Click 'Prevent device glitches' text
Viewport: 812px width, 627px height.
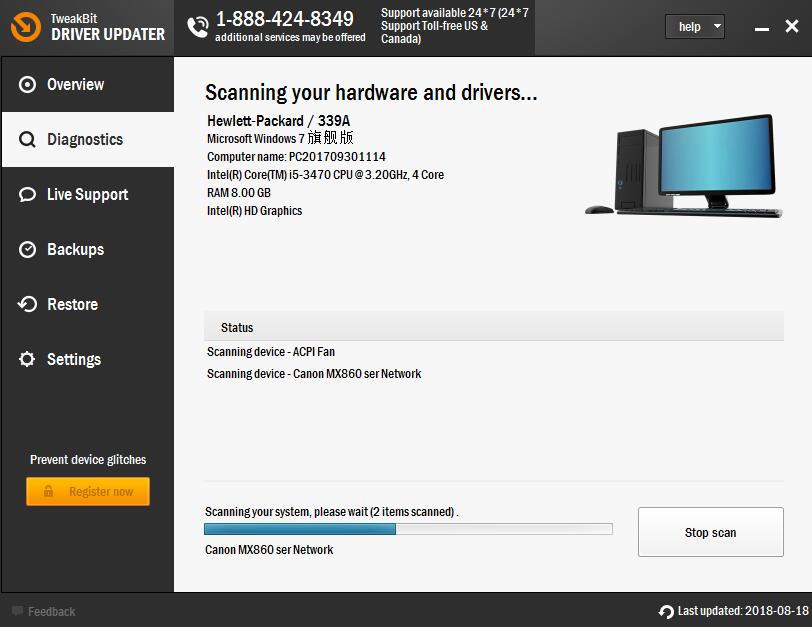(x=88, y=460)
